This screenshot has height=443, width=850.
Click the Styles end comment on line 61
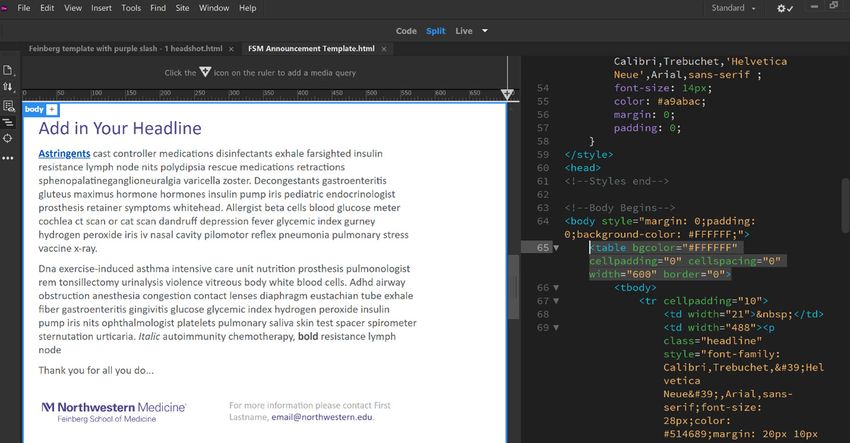(x=617, y=181)
